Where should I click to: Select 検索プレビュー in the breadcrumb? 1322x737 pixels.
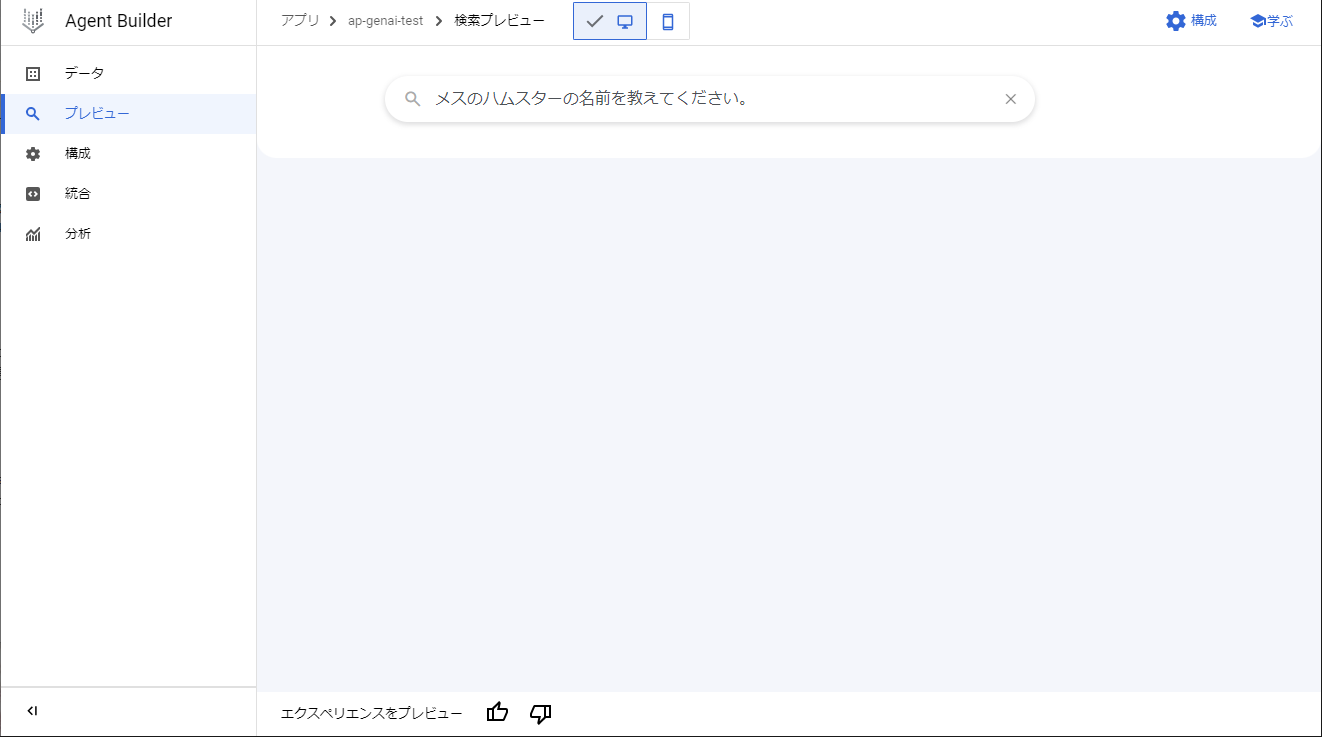pos(498,20)
